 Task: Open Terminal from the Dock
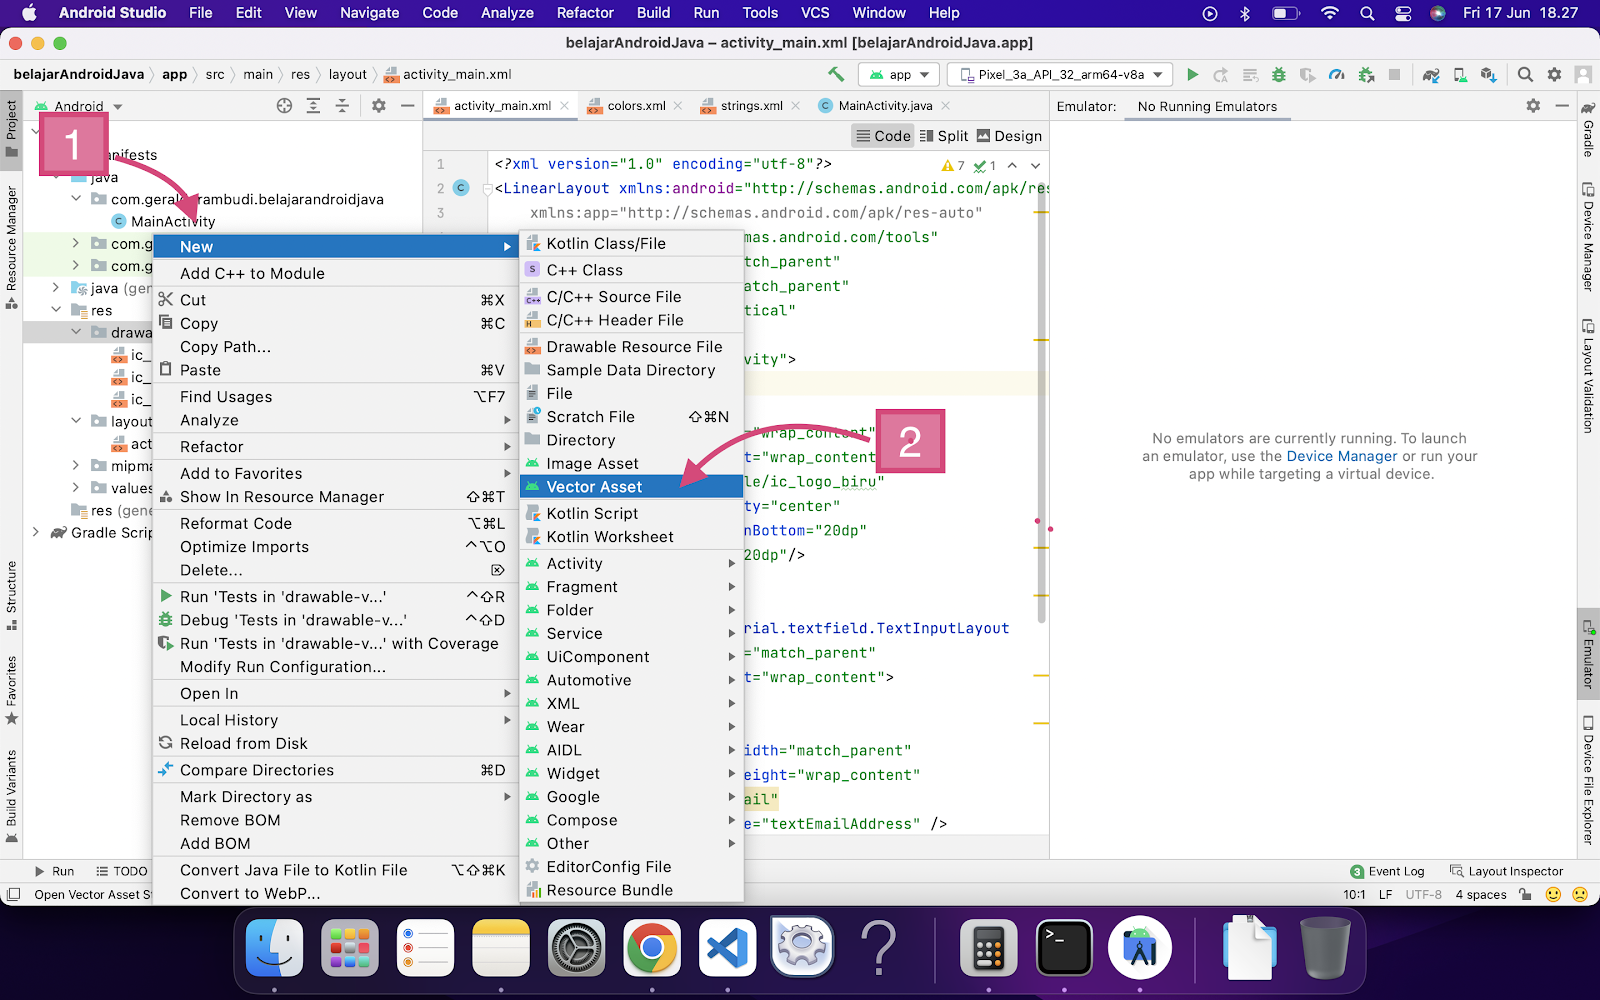(1064, 947)
